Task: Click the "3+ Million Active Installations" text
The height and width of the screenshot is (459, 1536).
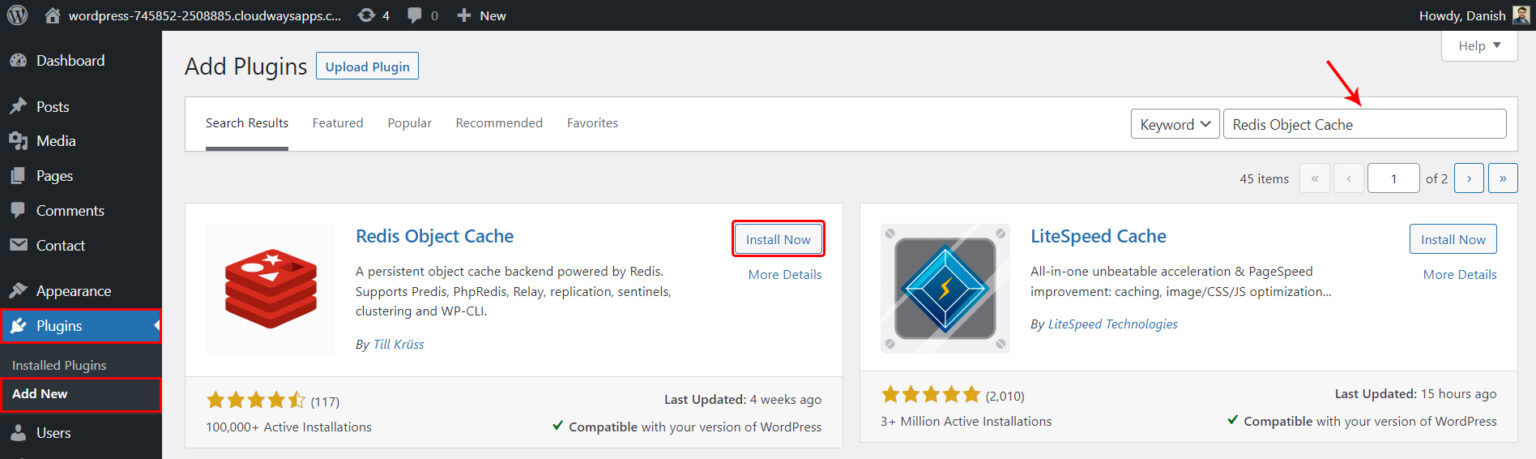Action: [966, 422]
